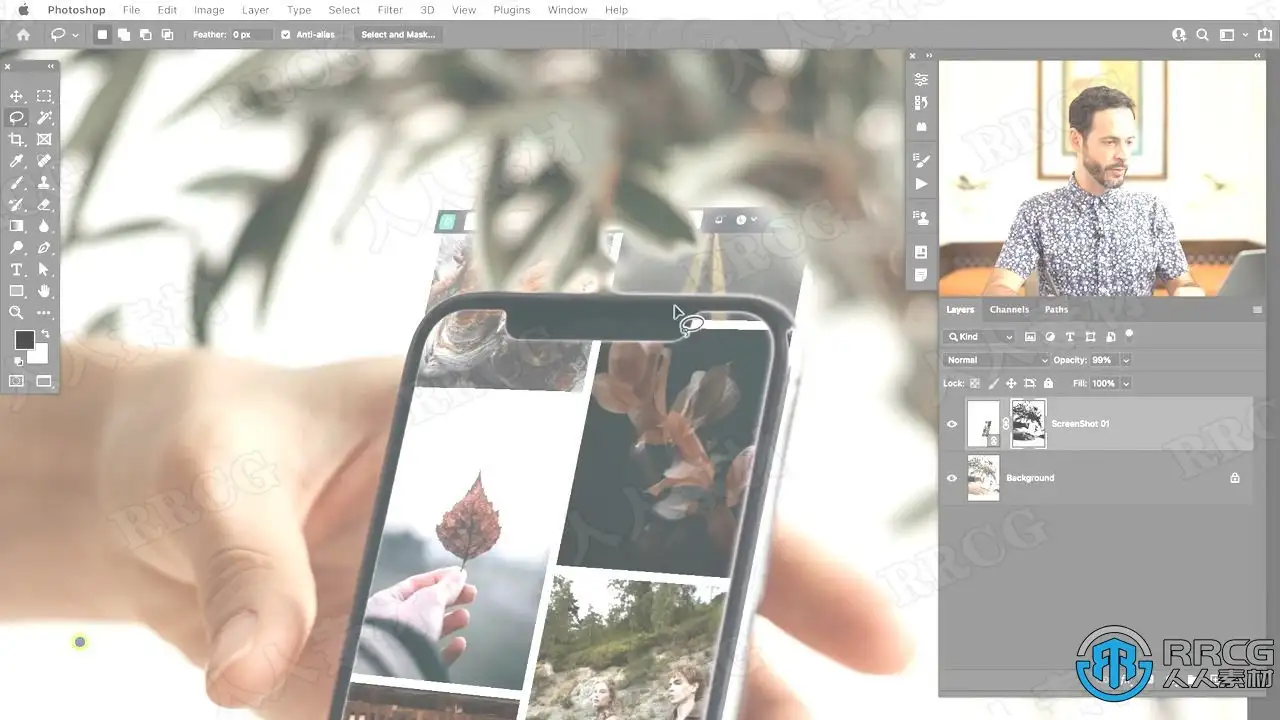Click Add to selection mode button

(124, 34)
